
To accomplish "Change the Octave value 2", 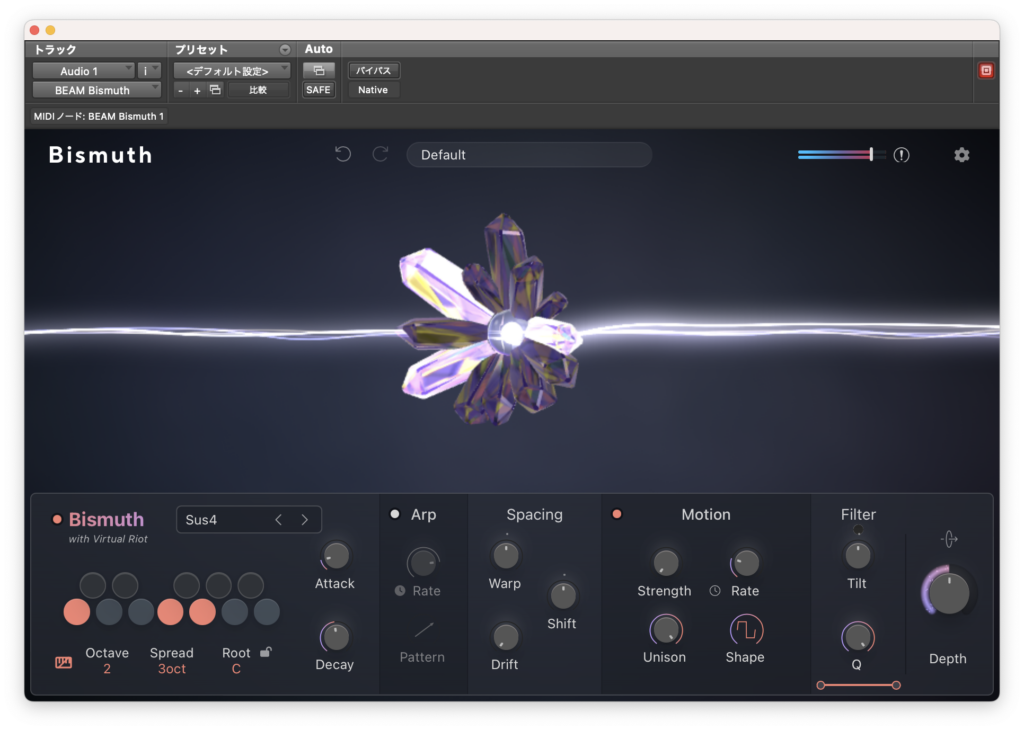I will click(106, 669).
